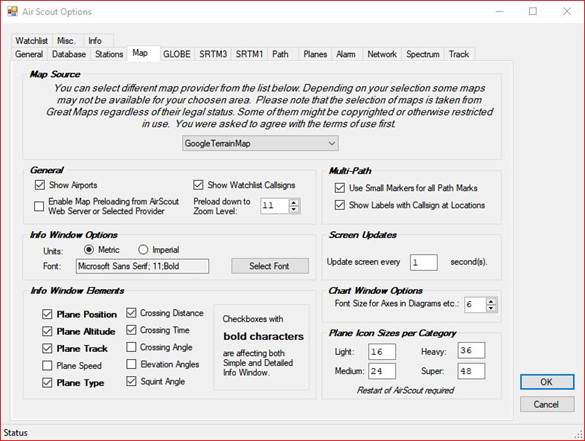Click the Air Scout app icon in title bar
585x441 pixels.
(12, 11)
